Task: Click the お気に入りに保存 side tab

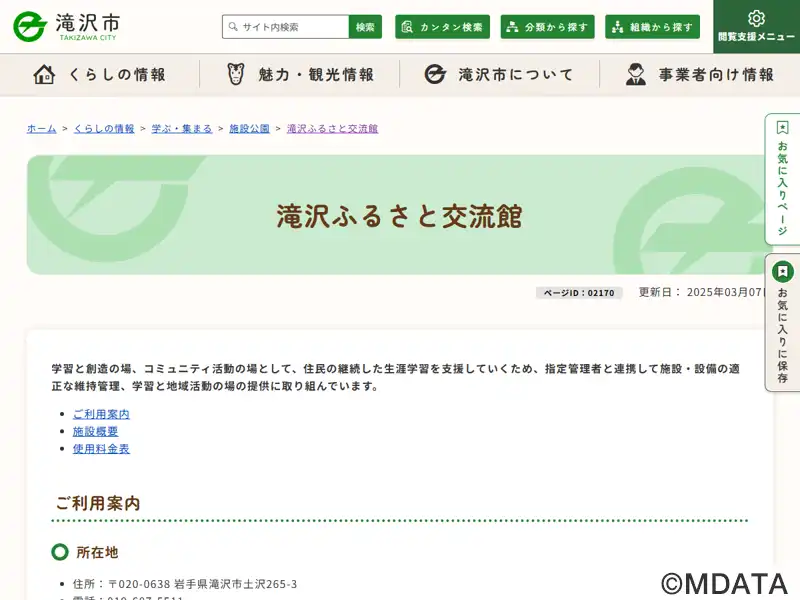Action: coord(782,322)
